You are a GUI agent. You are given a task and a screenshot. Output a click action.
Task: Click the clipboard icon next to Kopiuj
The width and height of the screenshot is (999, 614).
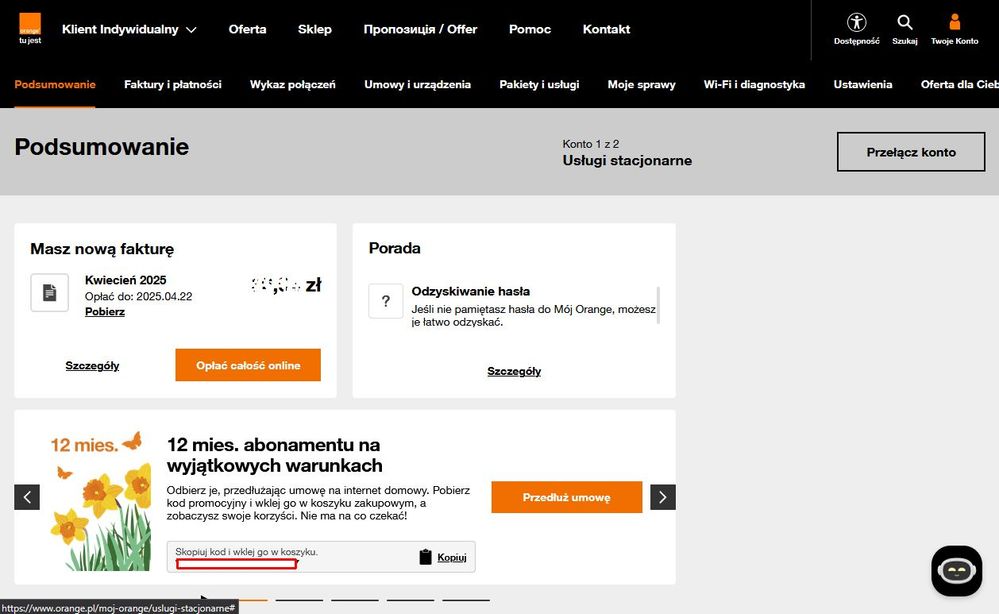pyautogui.click(x=426, y=557)
